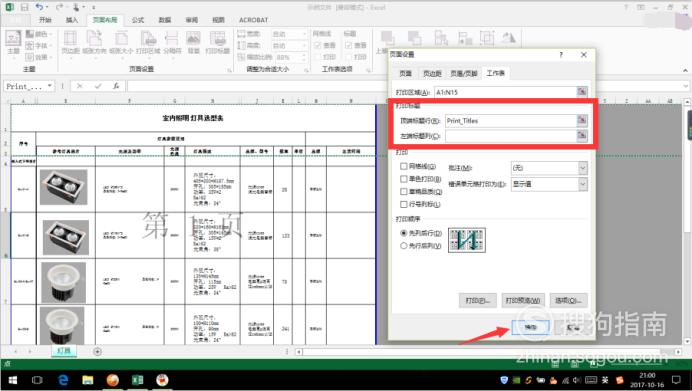Click the formula bar cancel X icon

click(79, 86)
